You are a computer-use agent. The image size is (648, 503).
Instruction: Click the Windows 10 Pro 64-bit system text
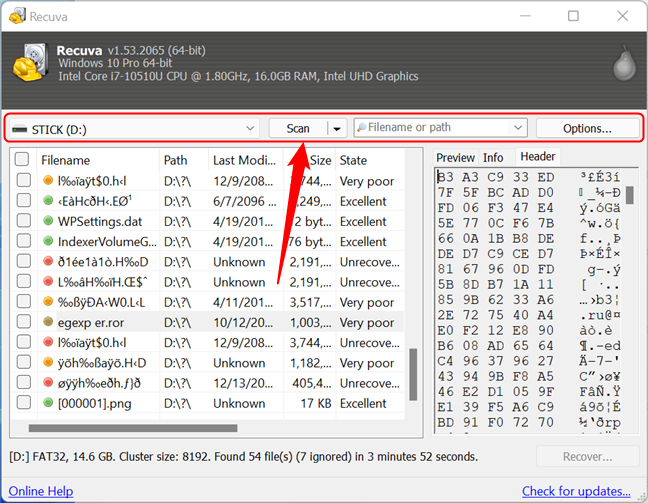(x=115, y=63)
